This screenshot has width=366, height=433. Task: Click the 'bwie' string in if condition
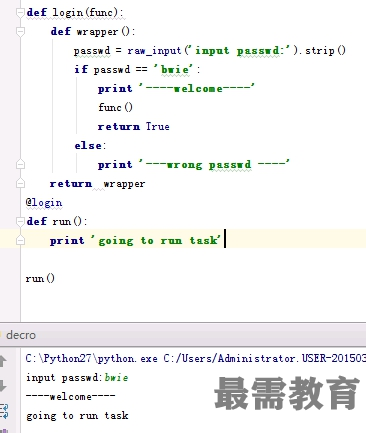tap(174, 69)
